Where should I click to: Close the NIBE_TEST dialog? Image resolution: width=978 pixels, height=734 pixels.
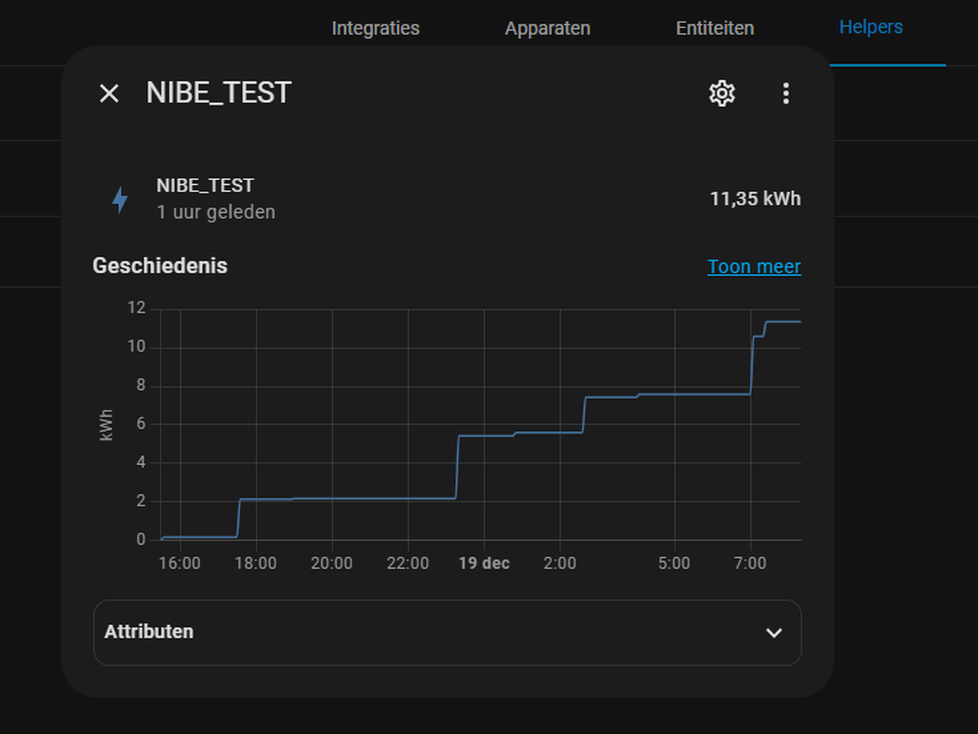tap(109, 93)
